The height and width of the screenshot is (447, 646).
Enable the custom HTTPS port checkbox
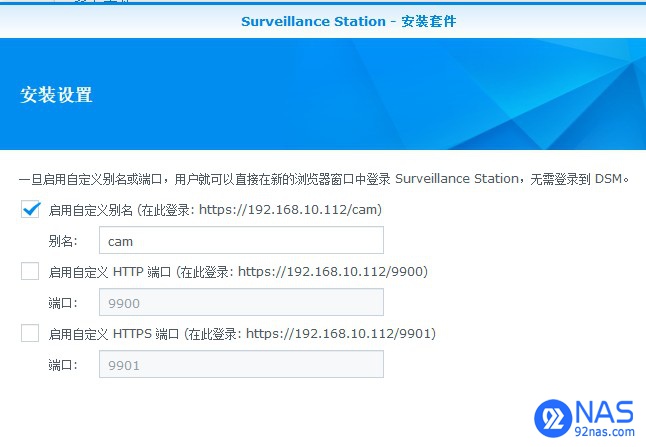(x=30, y=333)
